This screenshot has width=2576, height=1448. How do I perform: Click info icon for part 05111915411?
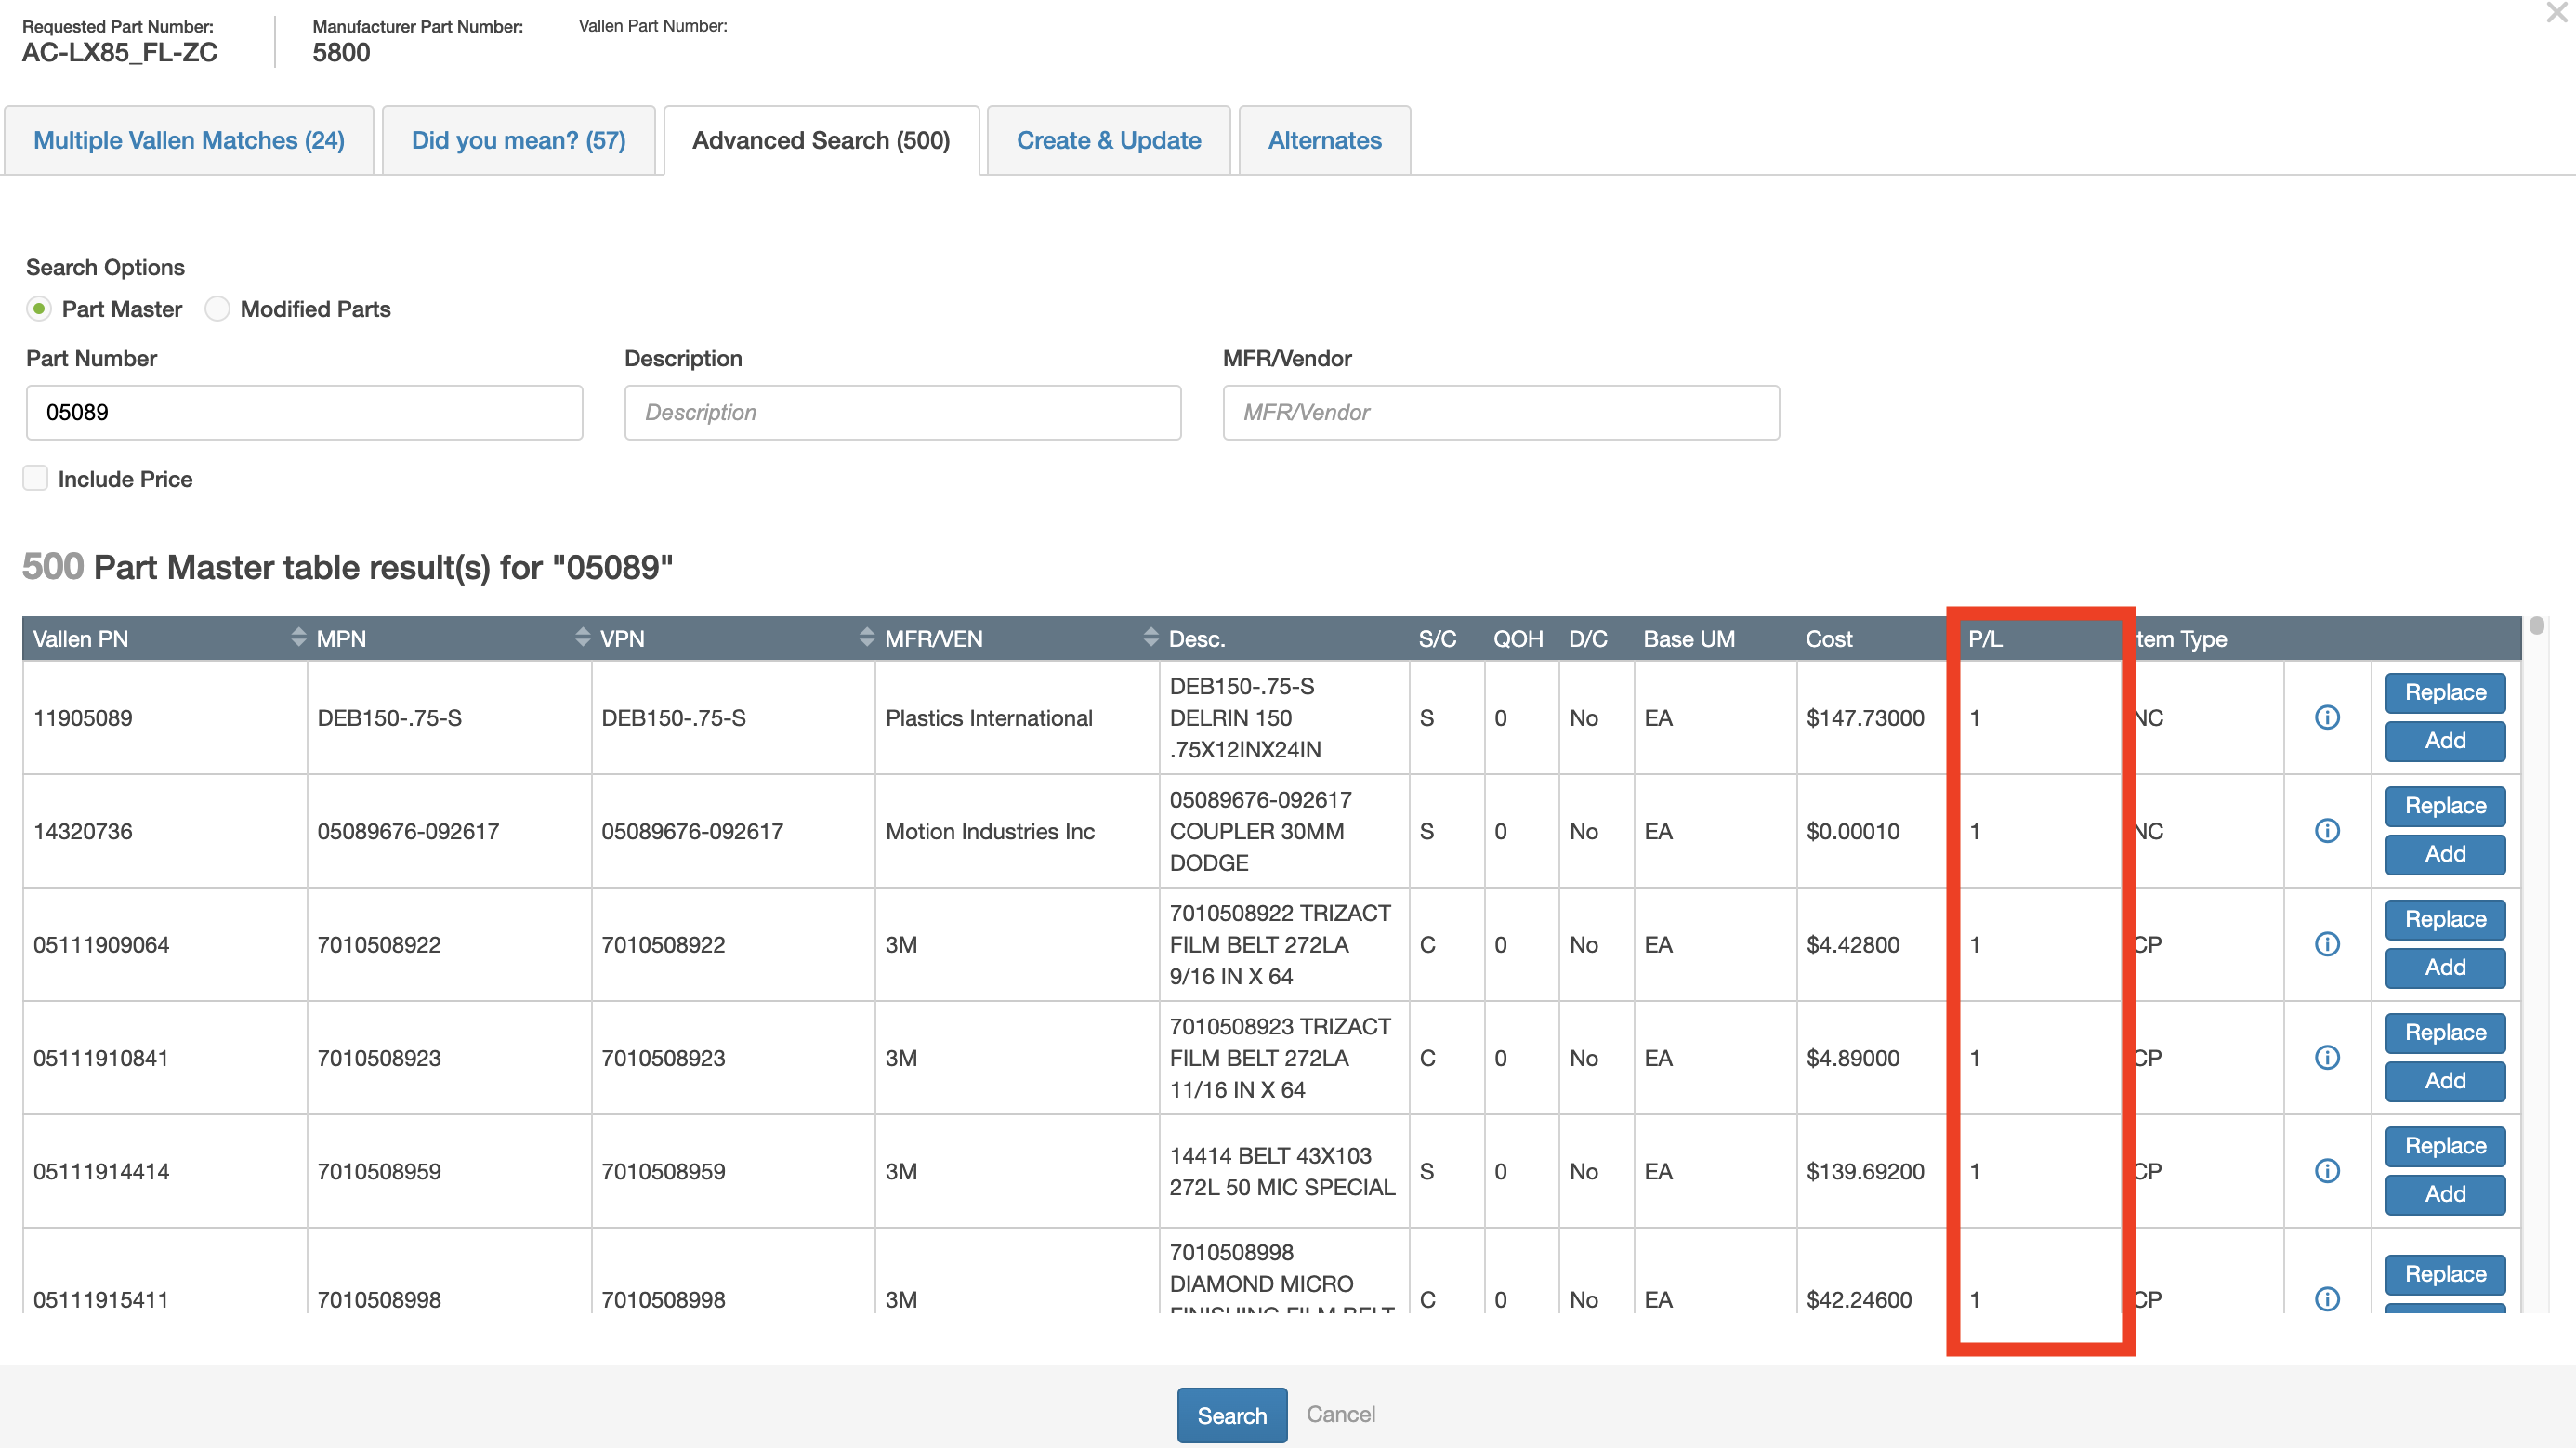coord(2327,1298)
